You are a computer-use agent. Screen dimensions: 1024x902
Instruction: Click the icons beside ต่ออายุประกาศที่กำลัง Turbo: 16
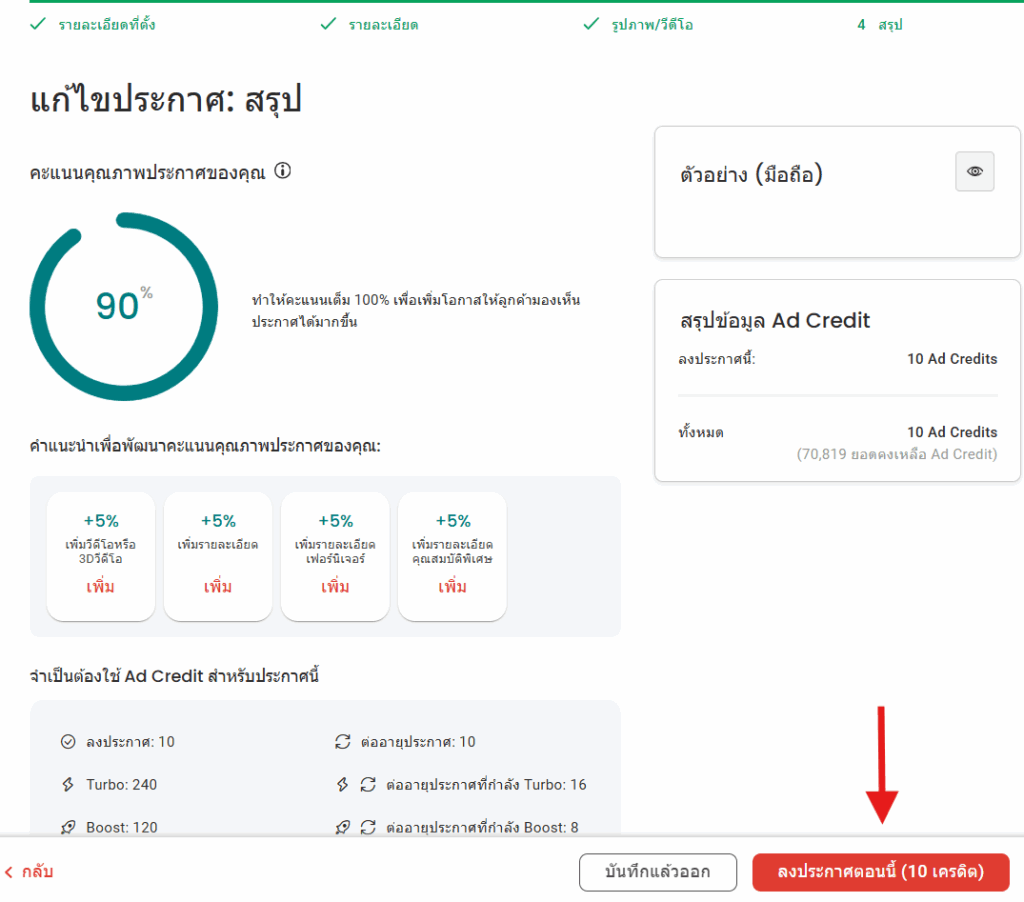click(x=356, y=785)
